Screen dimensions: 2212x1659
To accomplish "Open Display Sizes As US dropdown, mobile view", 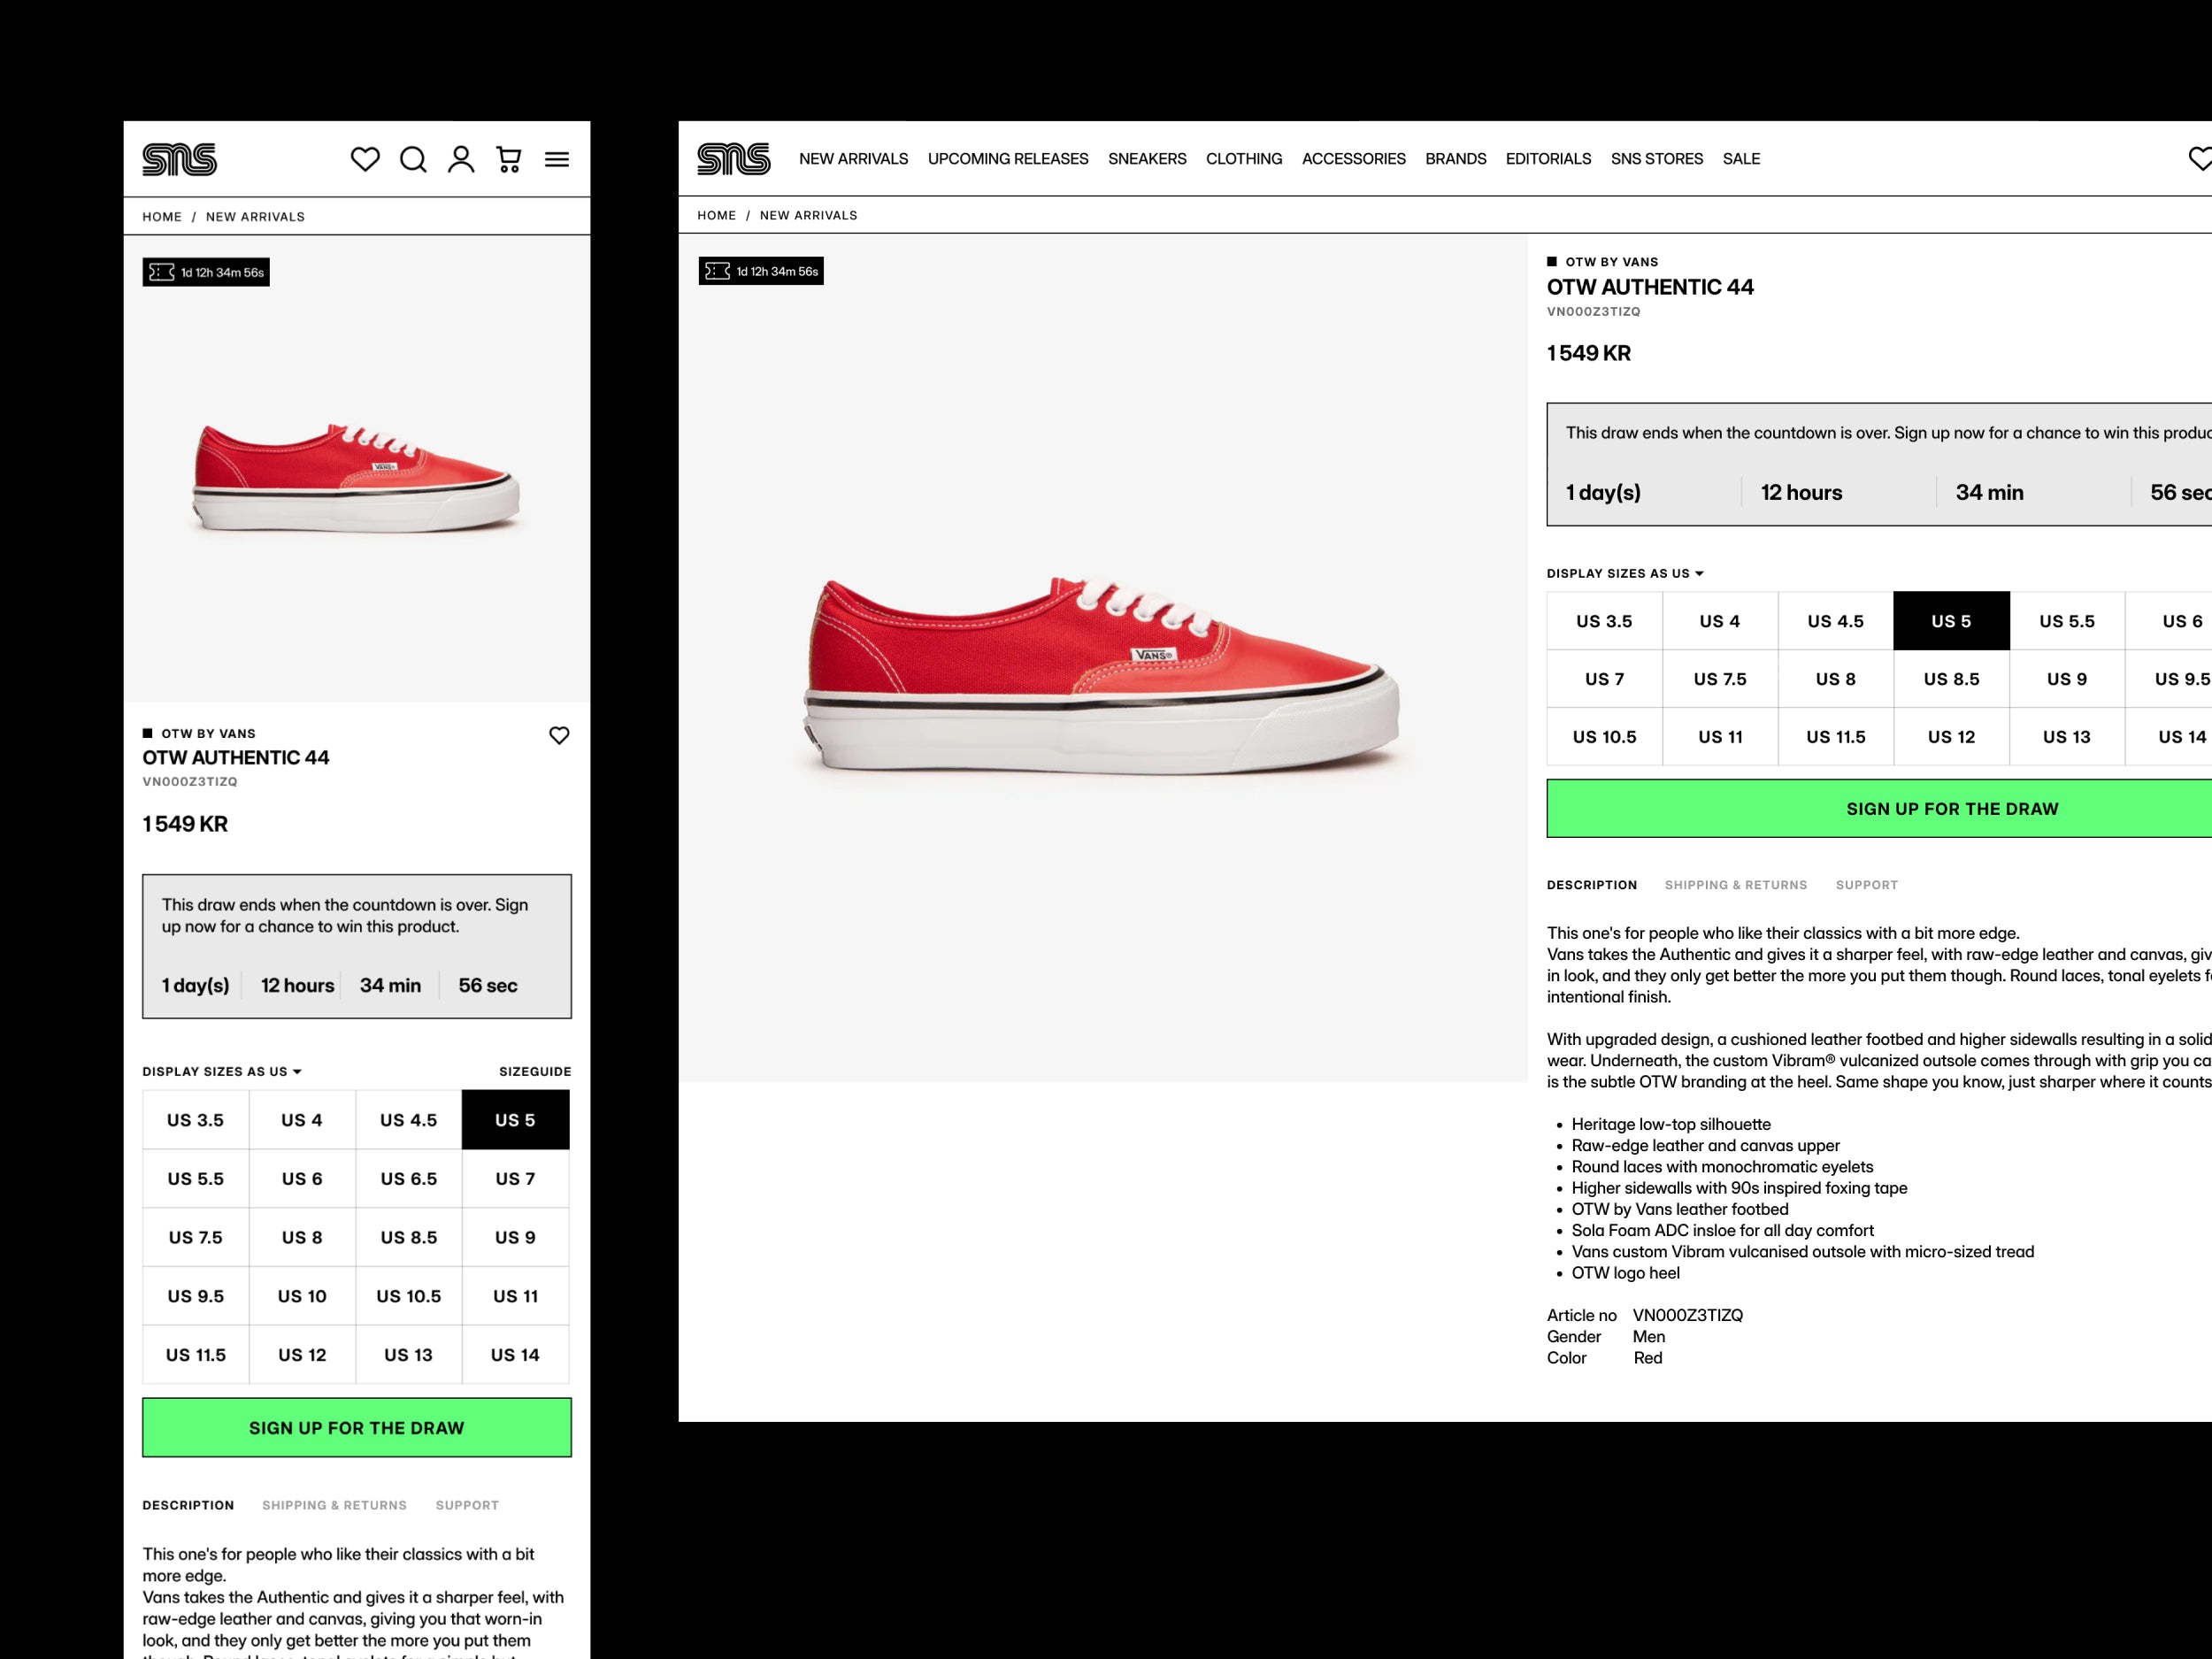I will pos(222,1071).
